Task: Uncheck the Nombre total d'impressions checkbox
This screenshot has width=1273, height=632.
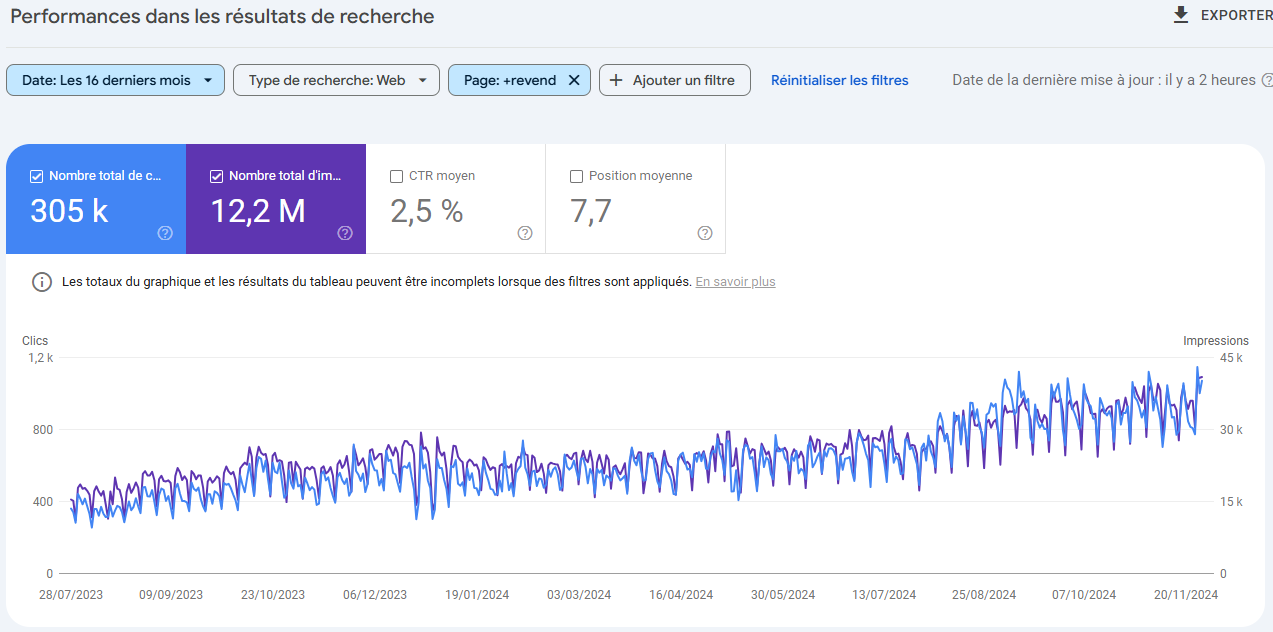Action: pos(217,176)
